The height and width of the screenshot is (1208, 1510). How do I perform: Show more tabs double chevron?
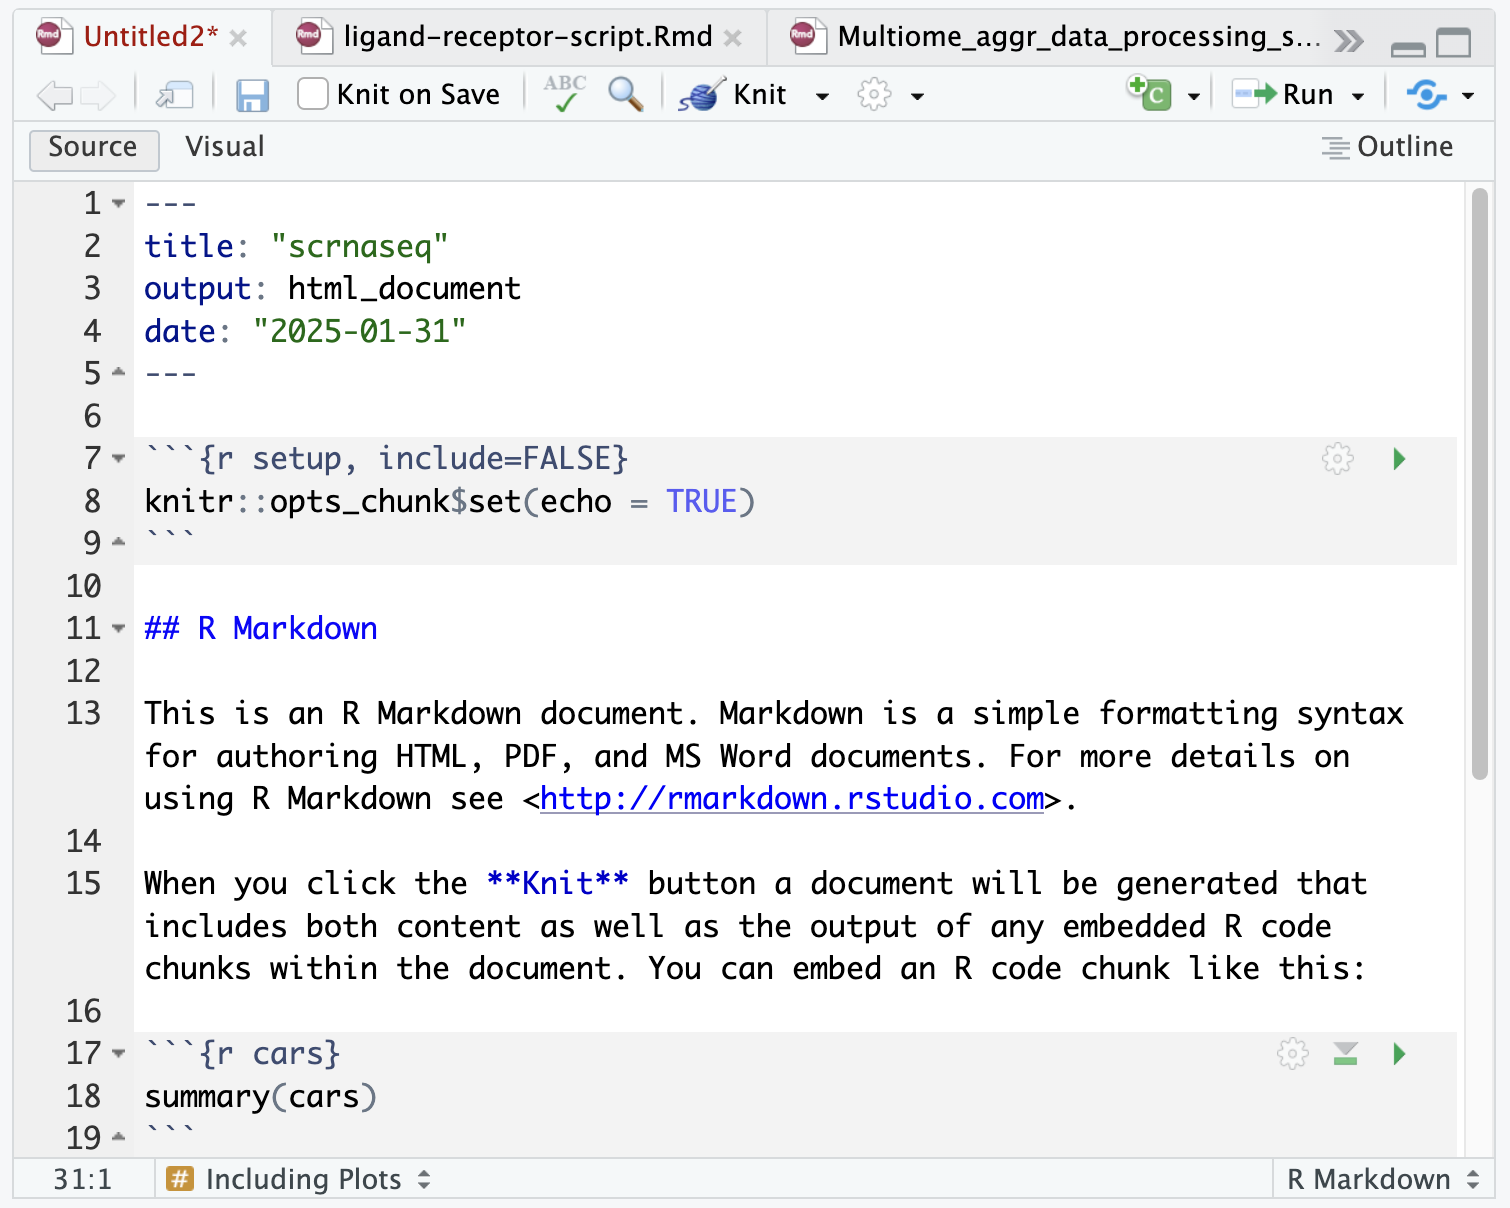(1349, 41)
